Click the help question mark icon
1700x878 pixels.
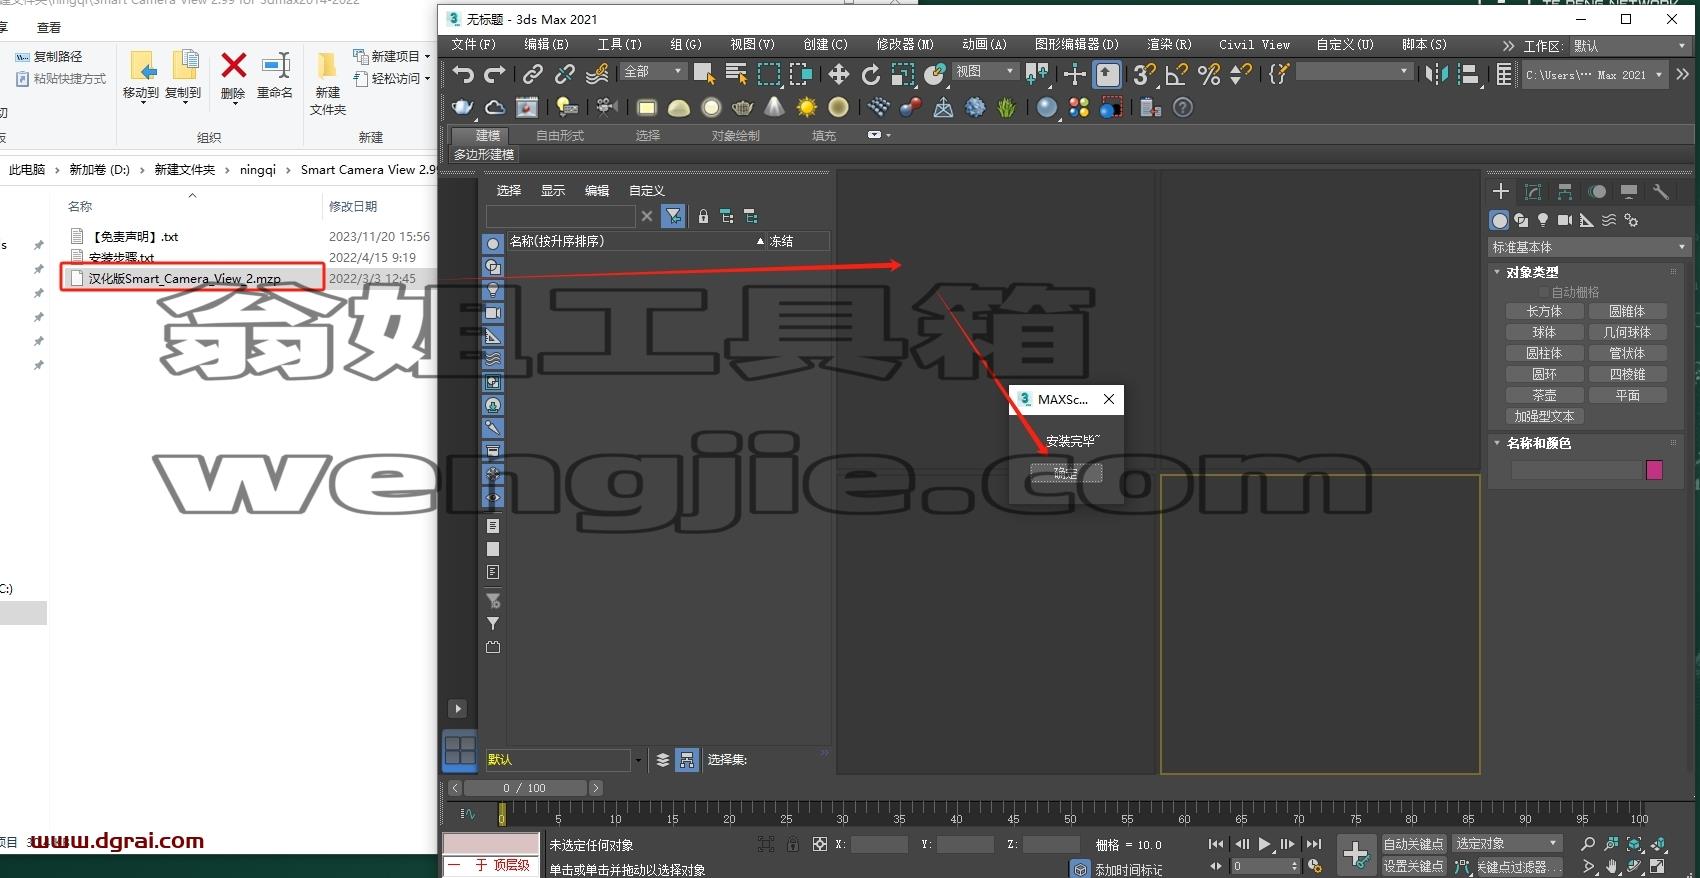[x=1183, y=107]
